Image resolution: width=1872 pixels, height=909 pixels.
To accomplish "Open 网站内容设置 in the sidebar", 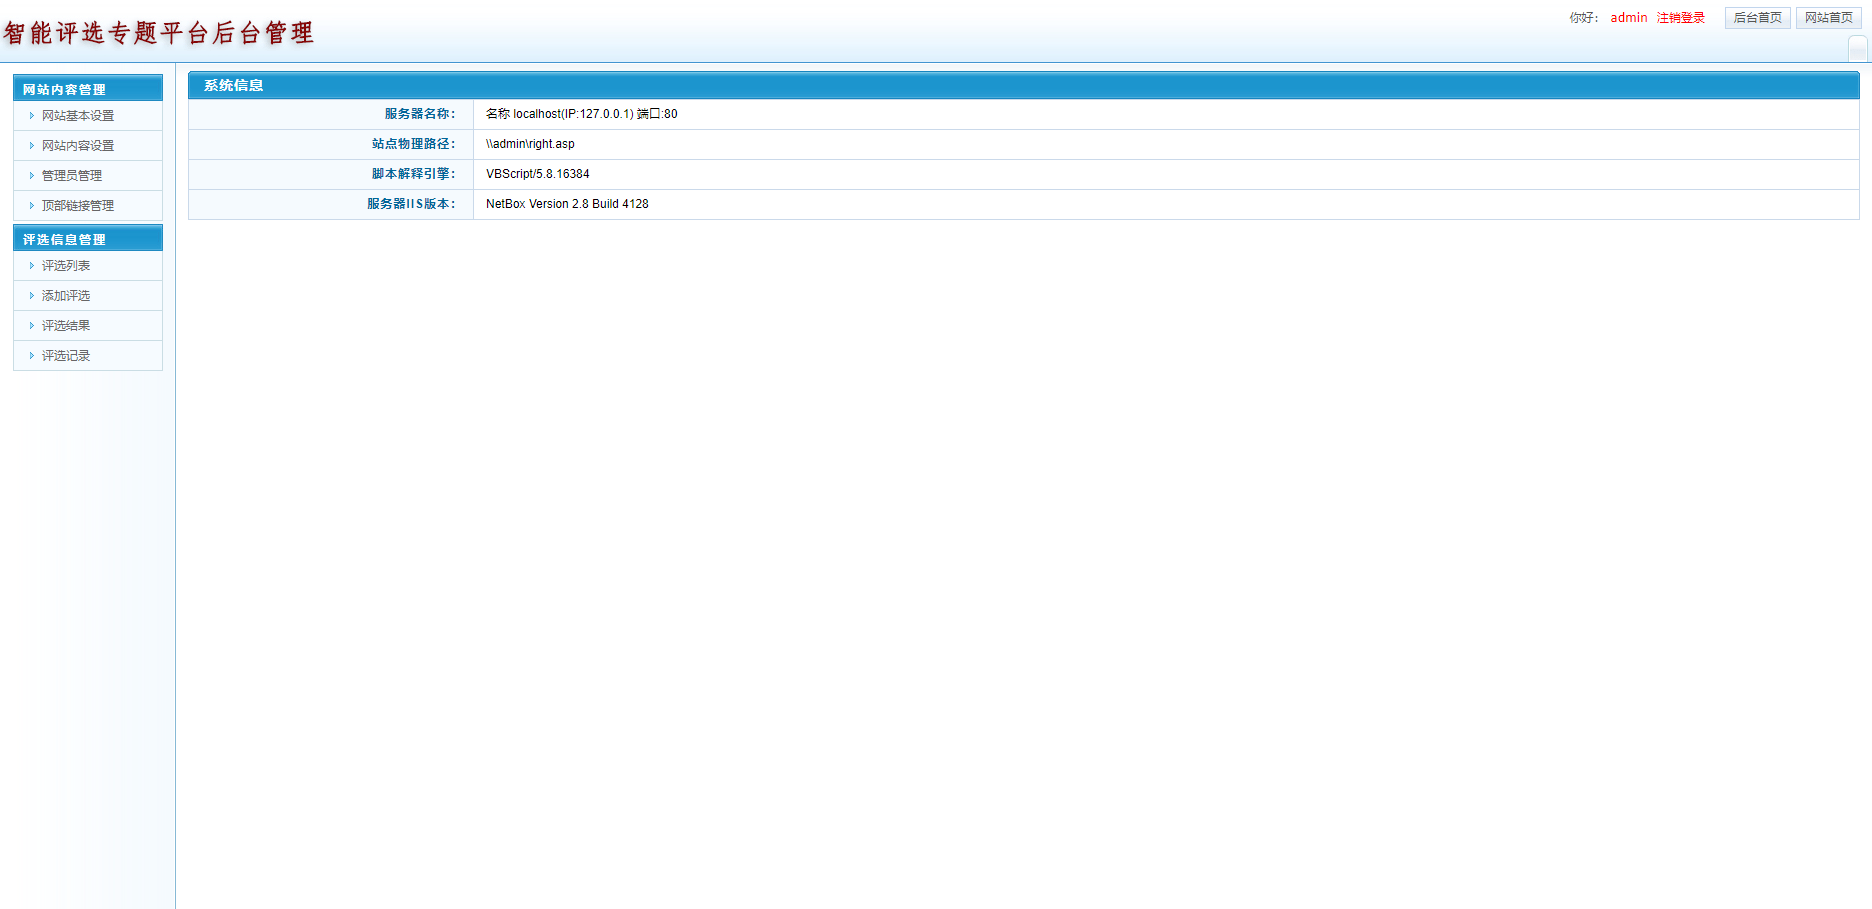I will [77, 146].
